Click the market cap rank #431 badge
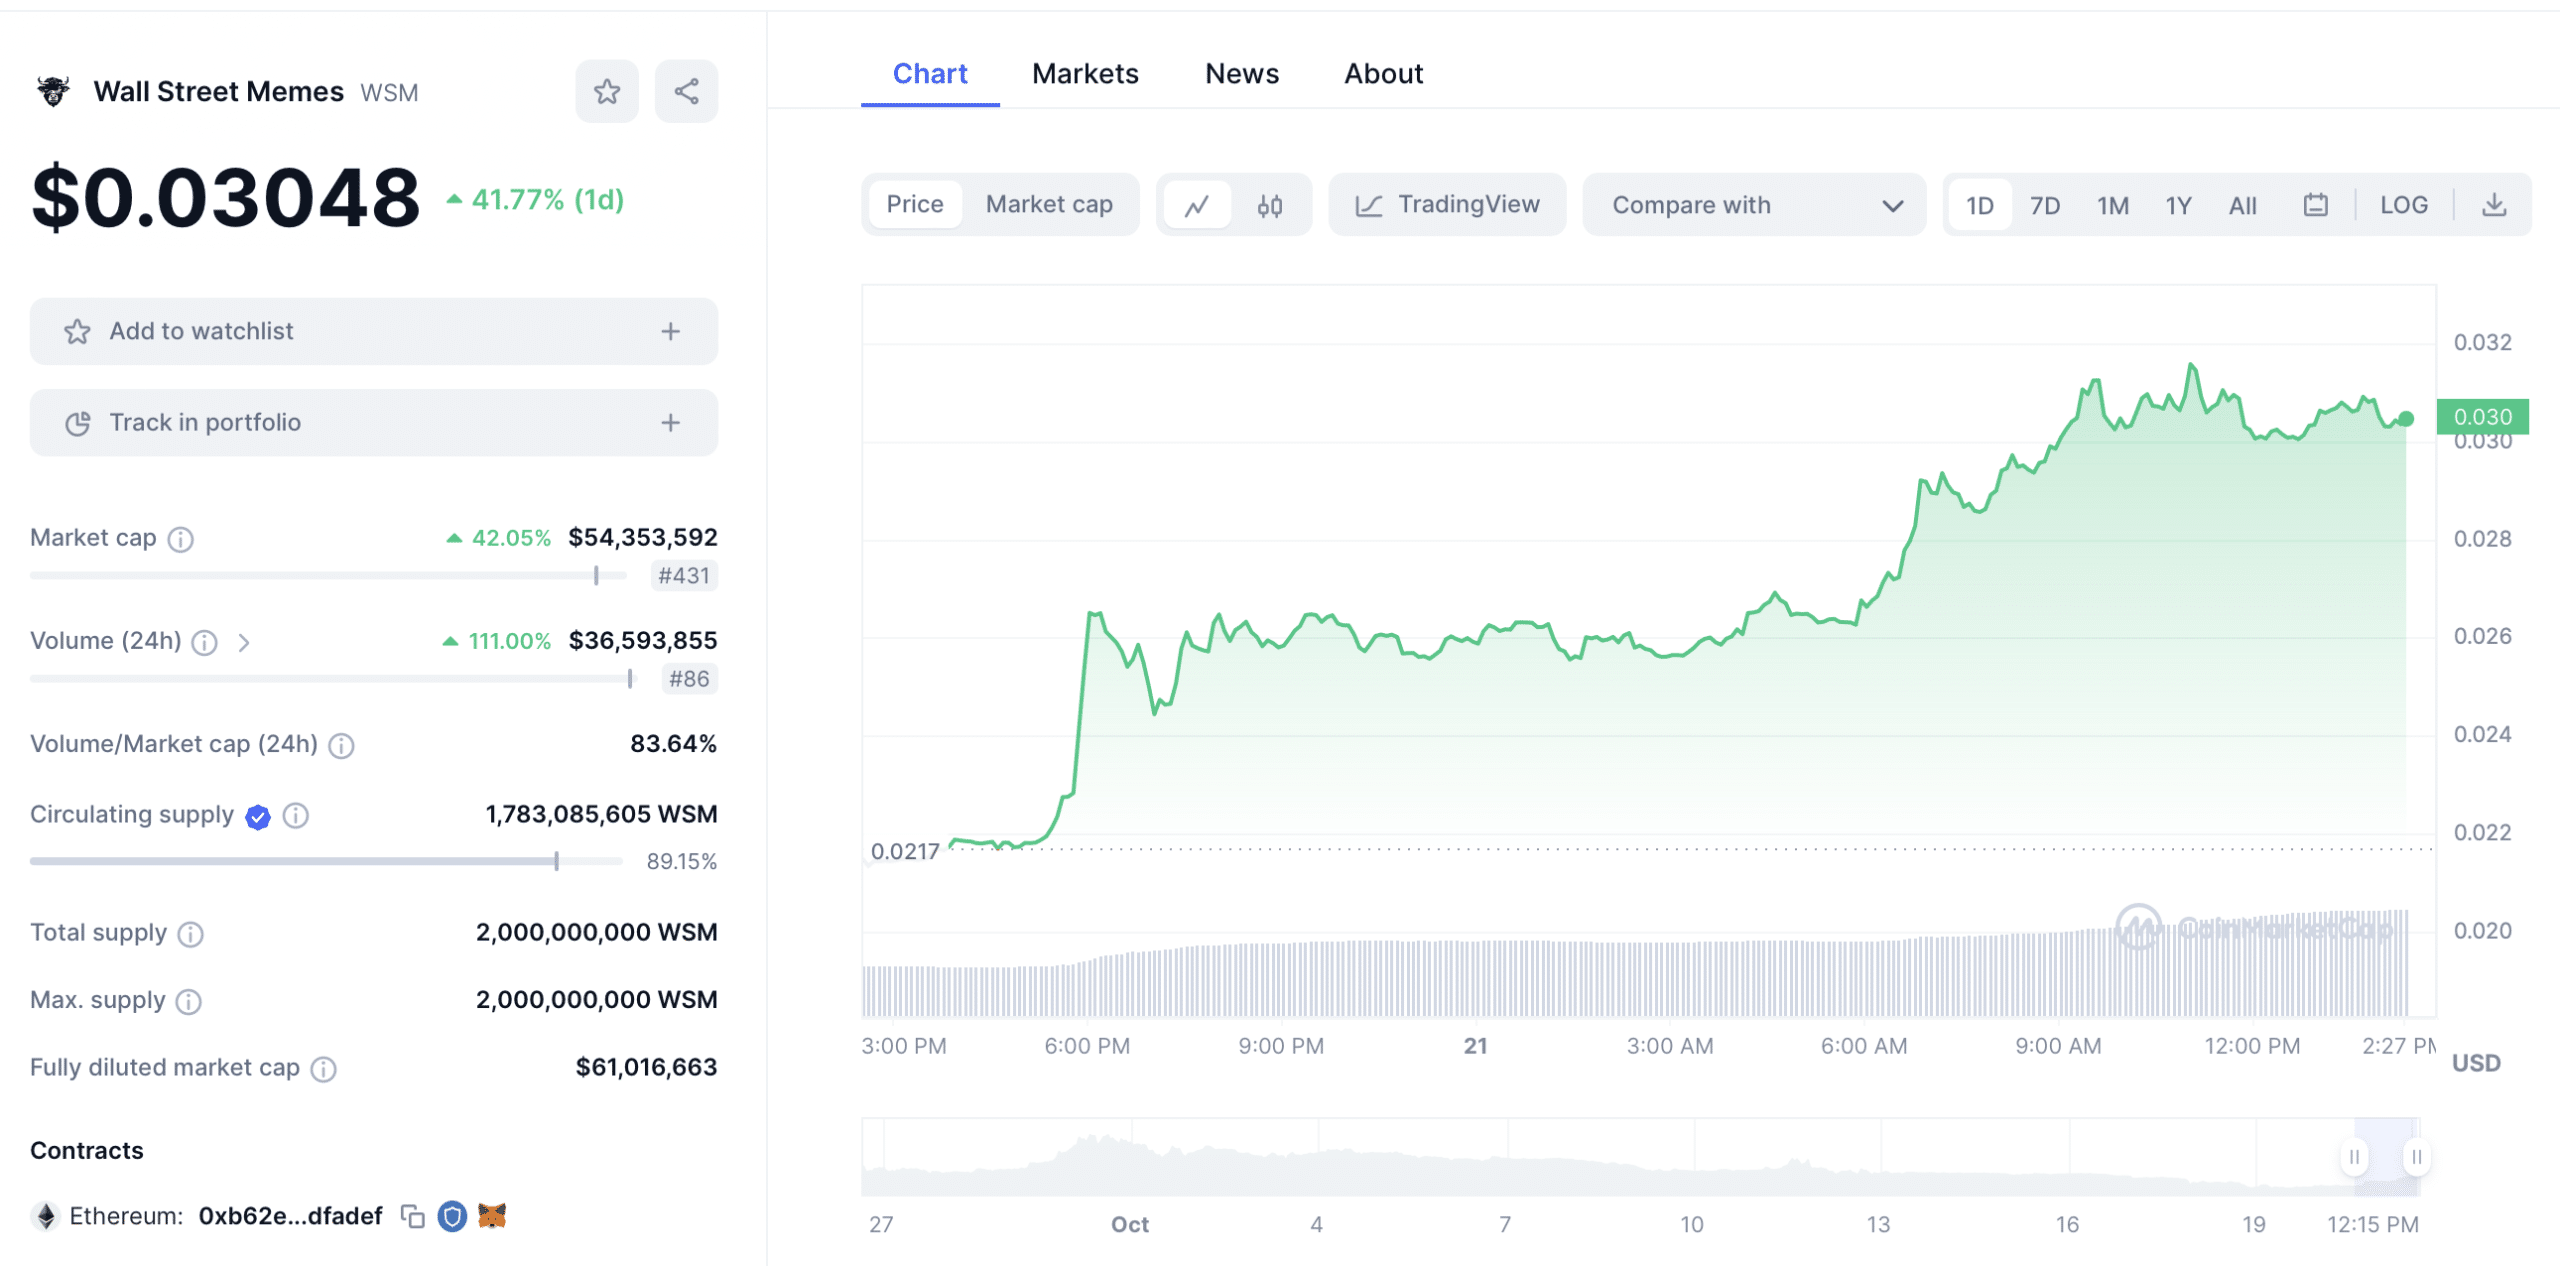 pos(684,576)
